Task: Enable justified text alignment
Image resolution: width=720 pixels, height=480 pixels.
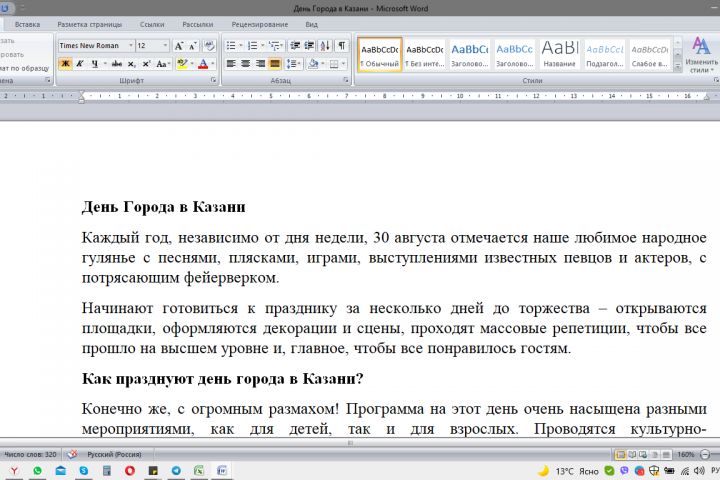Action: click(x=275, y=64)
